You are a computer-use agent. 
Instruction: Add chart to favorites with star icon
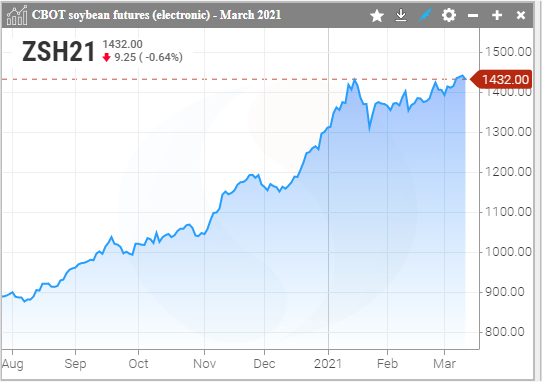point(377,16)
